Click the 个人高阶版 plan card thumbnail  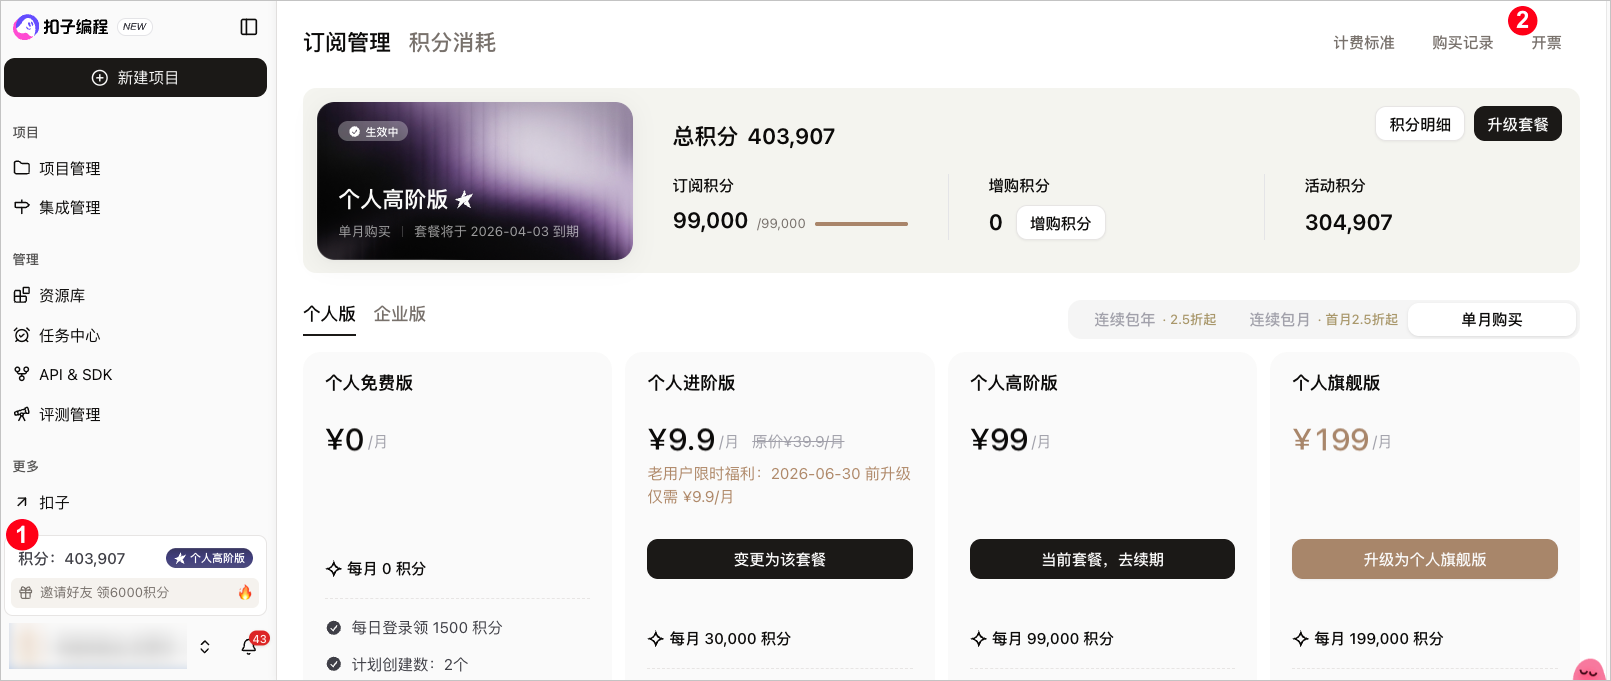pos(475,181)
